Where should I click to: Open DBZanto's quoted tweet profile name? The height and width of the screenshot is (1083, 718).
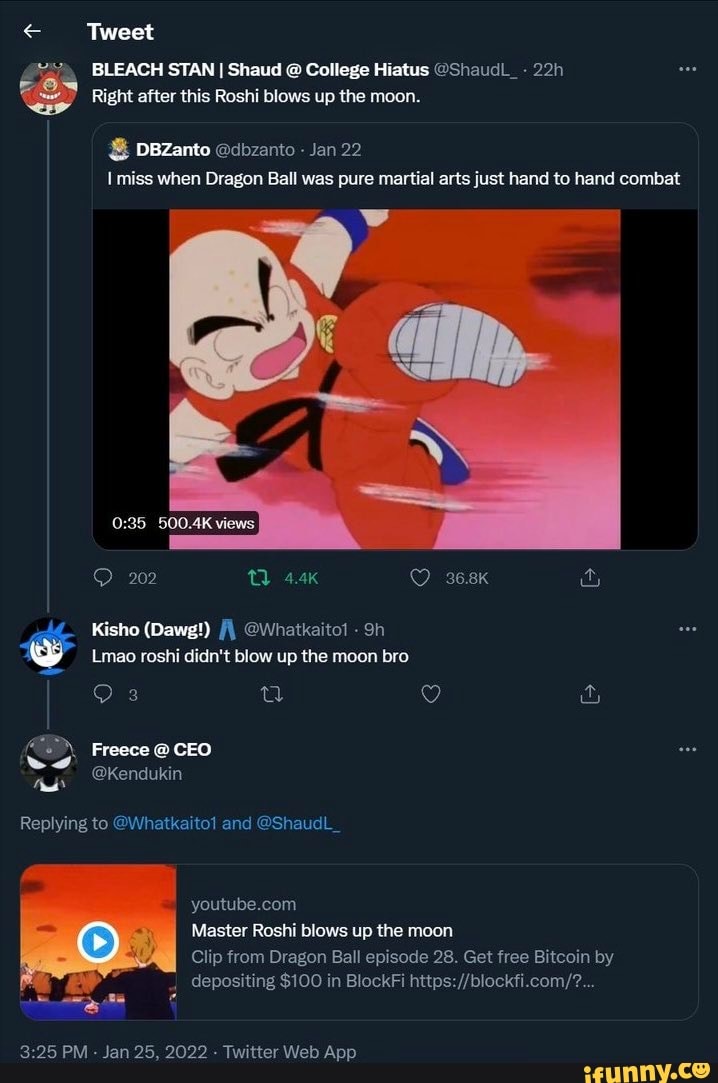click(x=172, y=150)
